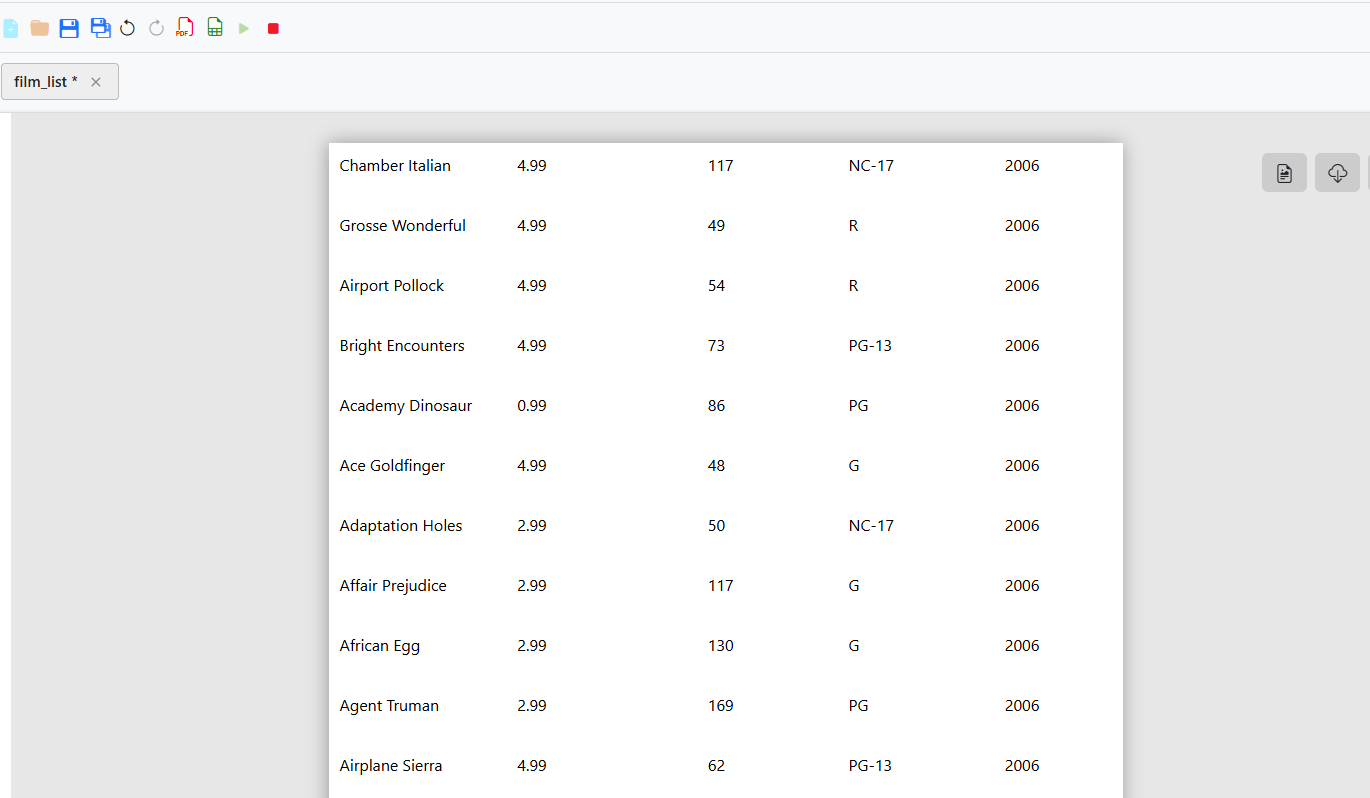This screenshot has width=1370, height=798.
Task: Redo the previously undone action
Action: coord(156,28)
